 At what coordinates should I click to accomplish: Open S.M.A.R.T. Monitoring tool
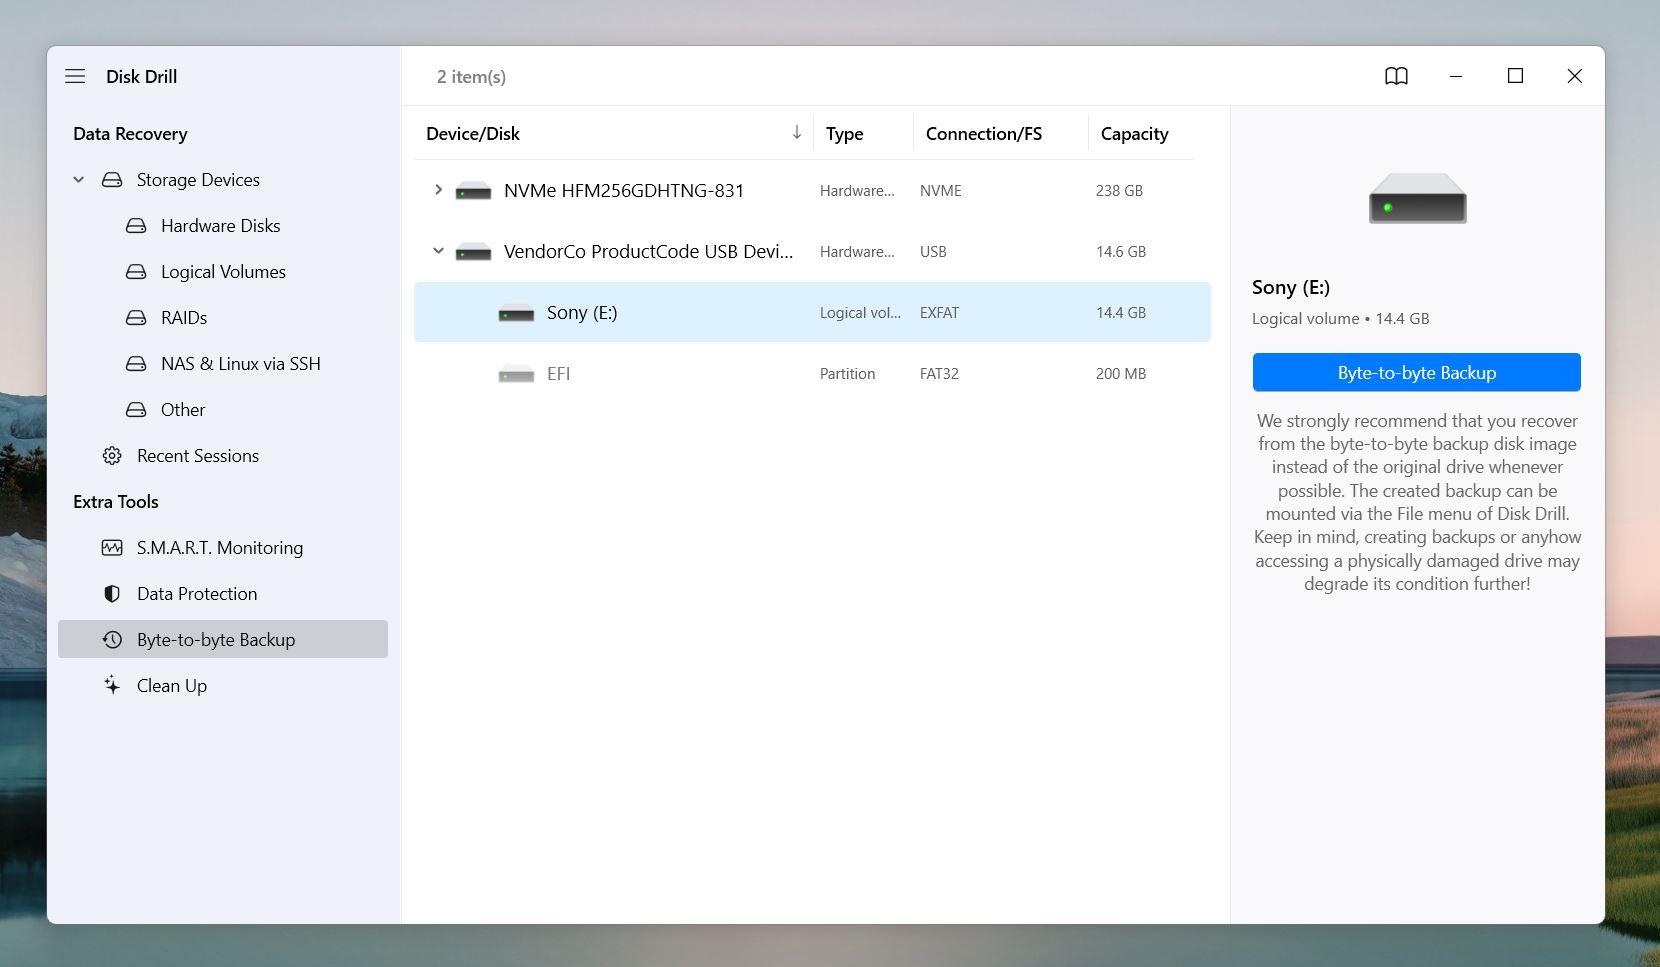pos(220,548)
